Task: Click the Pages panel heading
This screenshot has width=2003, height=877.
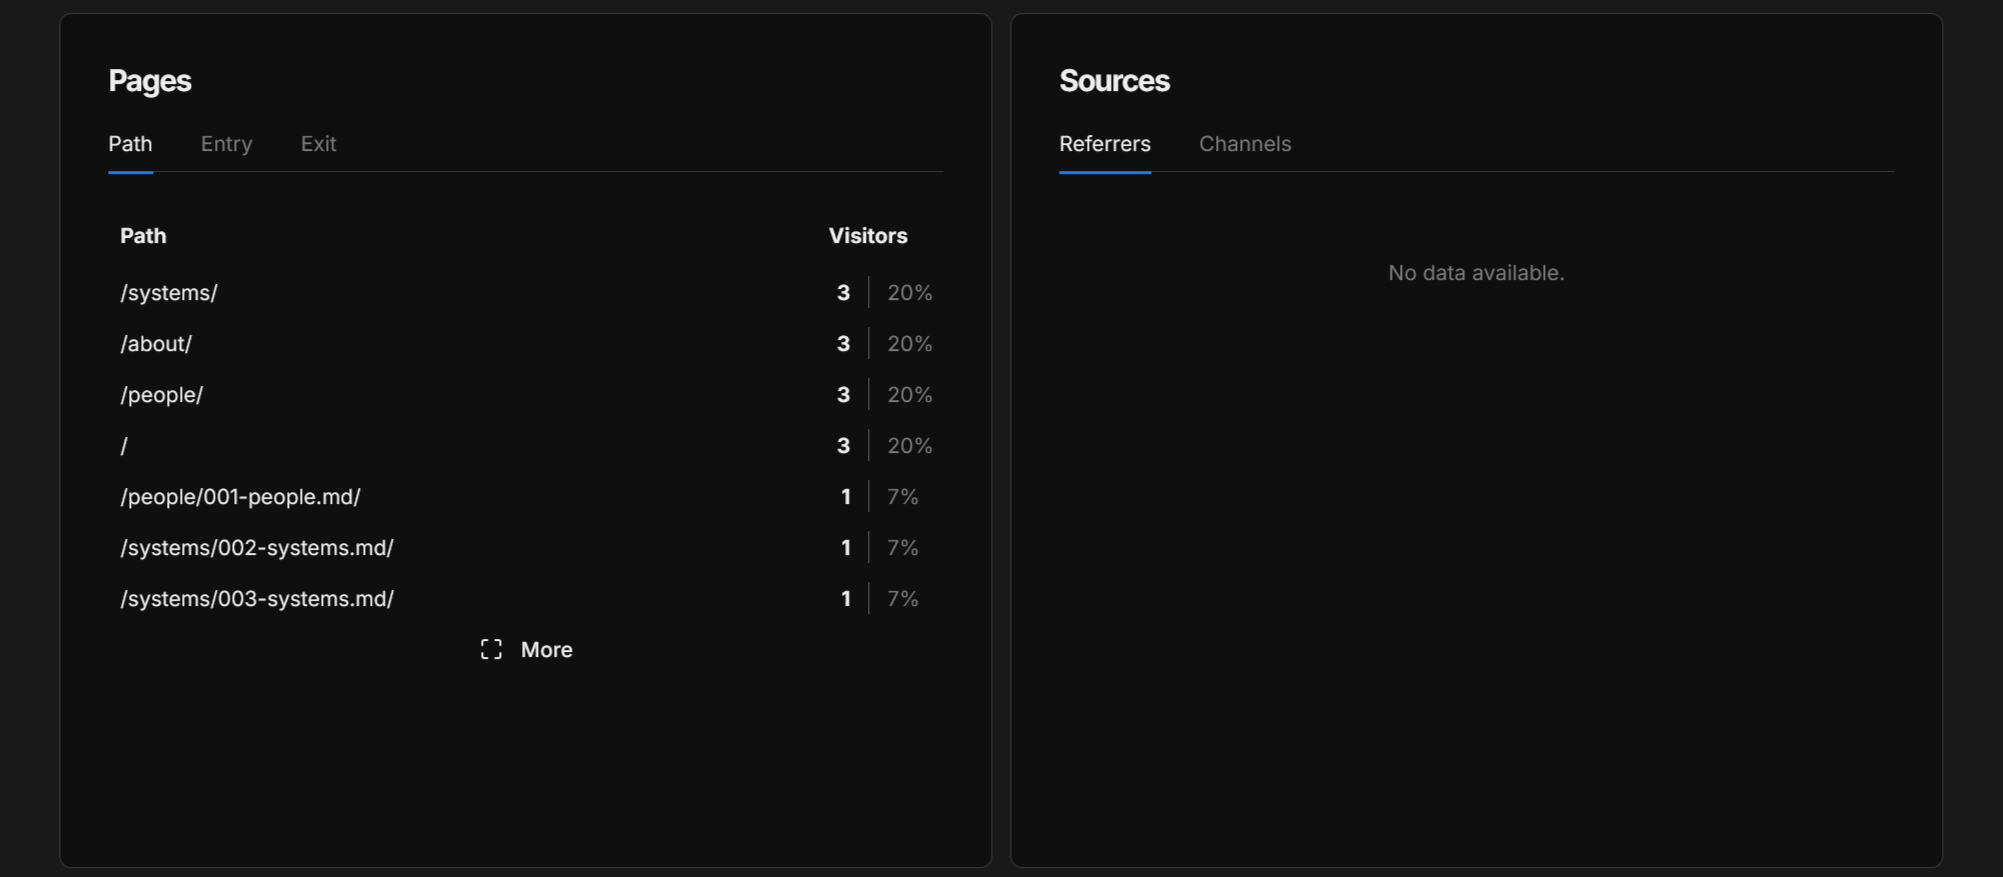Action: click(150, 81)
